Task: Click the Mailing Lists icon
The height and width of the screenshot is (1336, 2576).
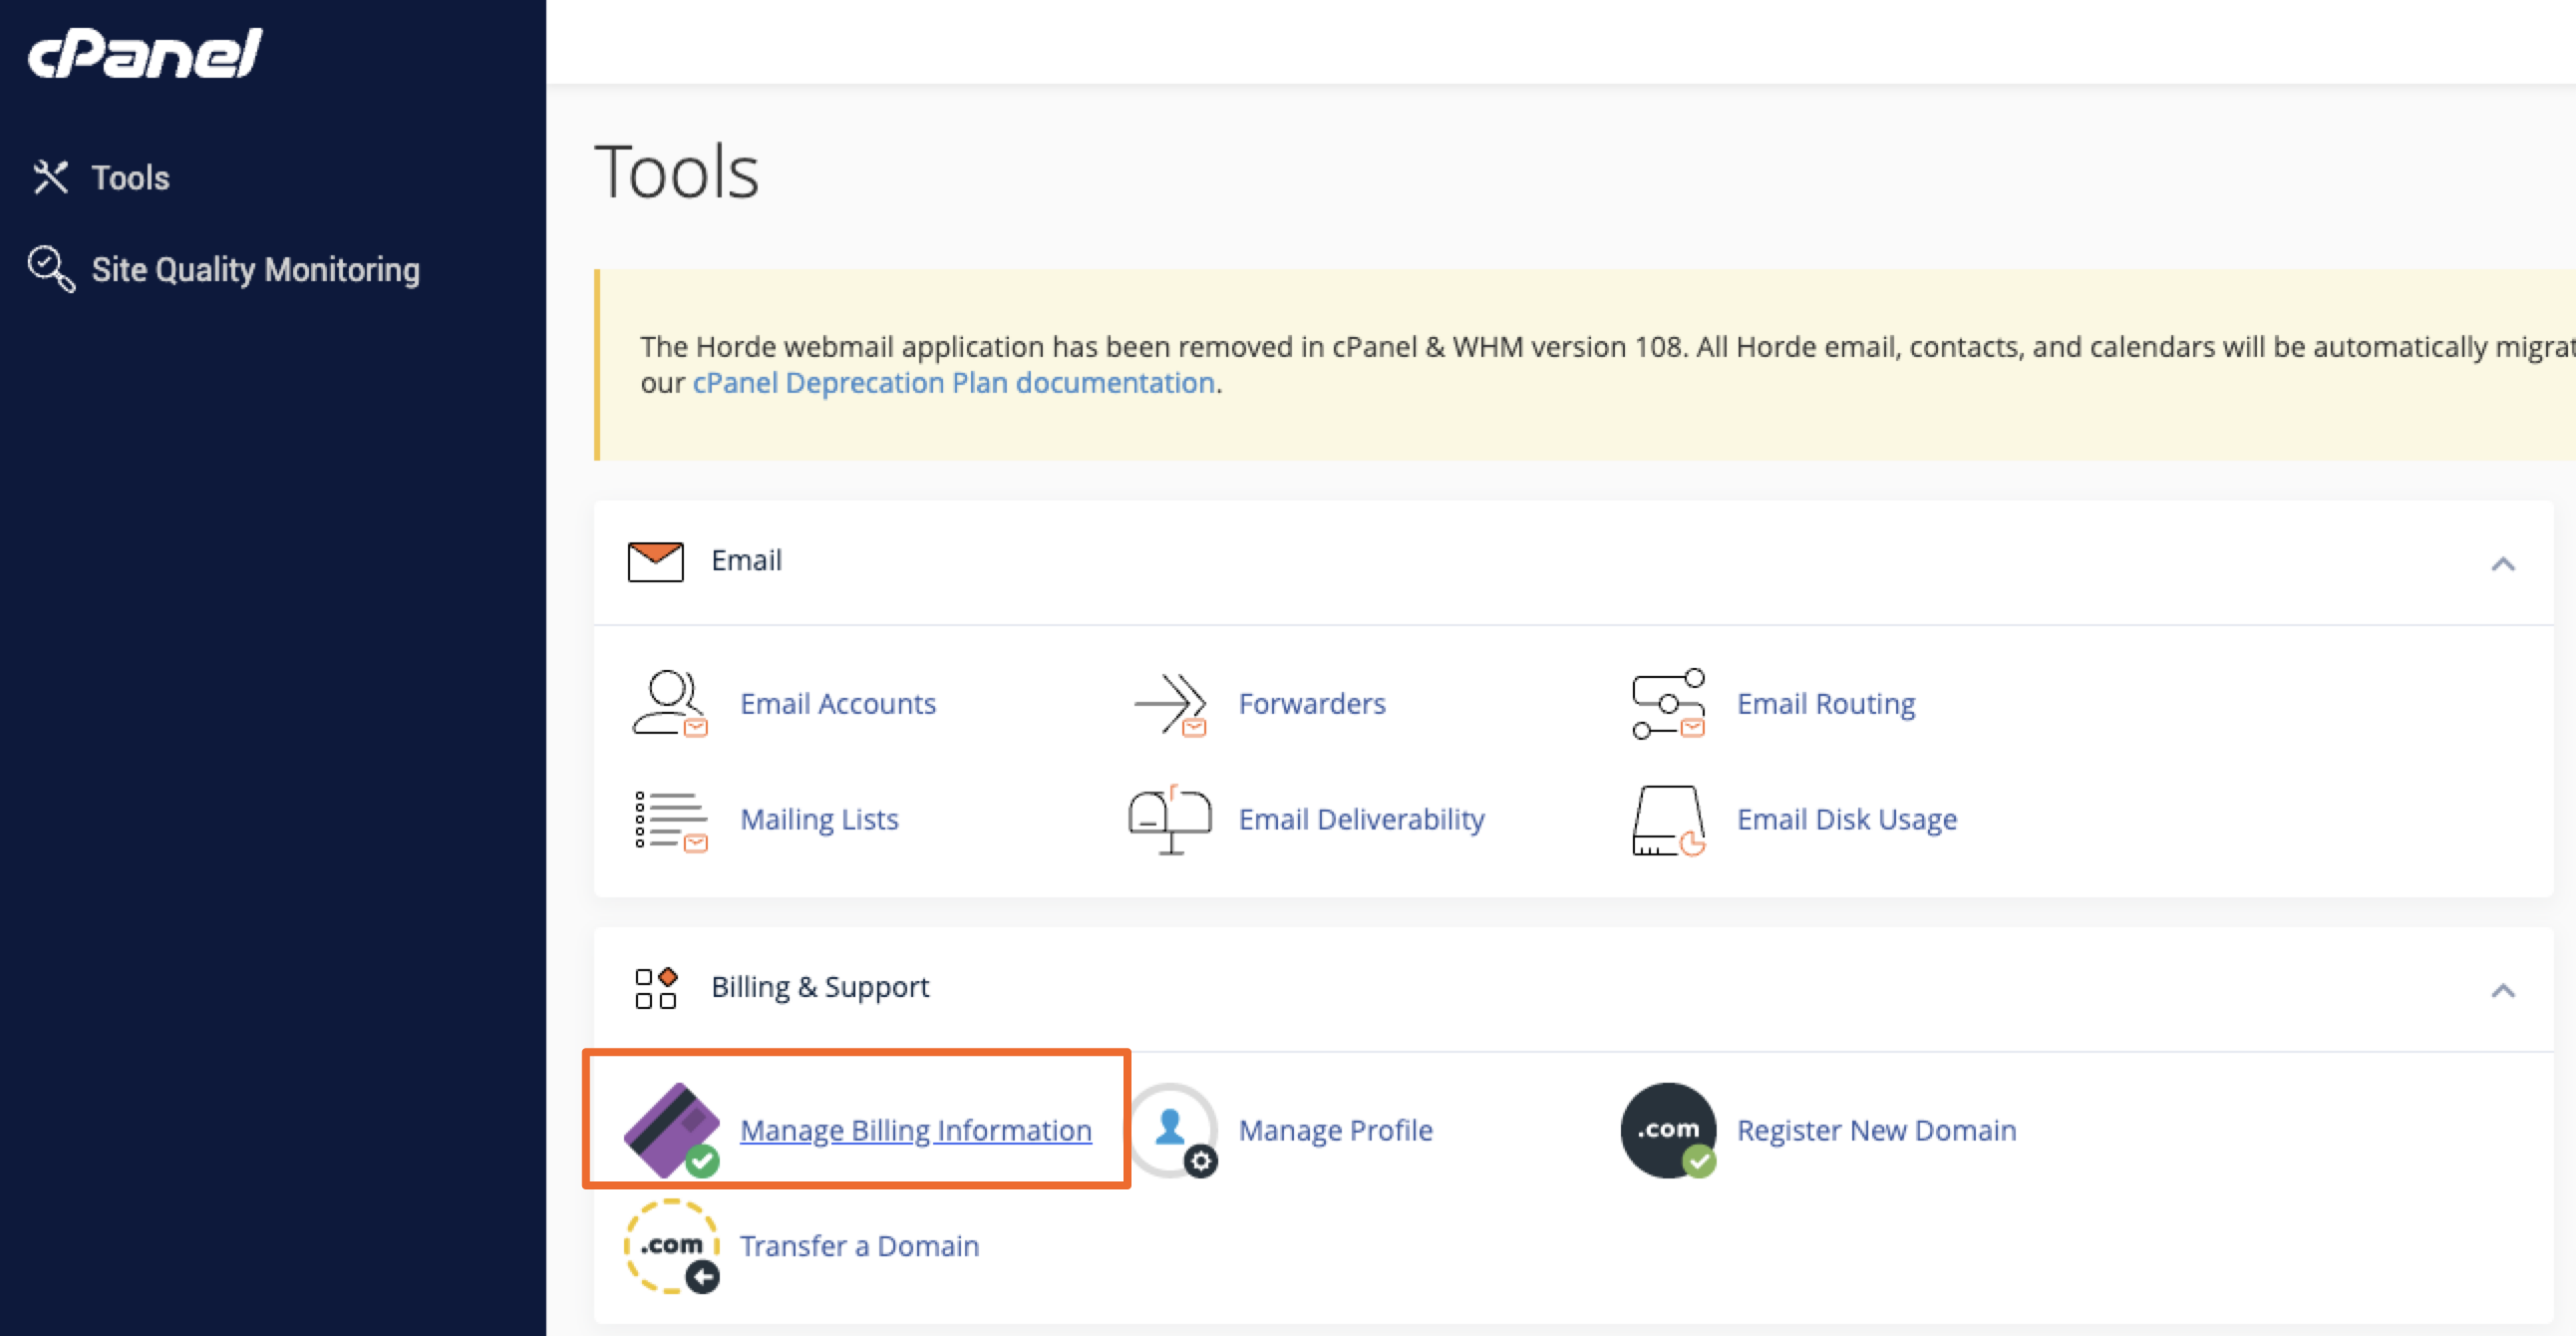Action: (670, 820)
